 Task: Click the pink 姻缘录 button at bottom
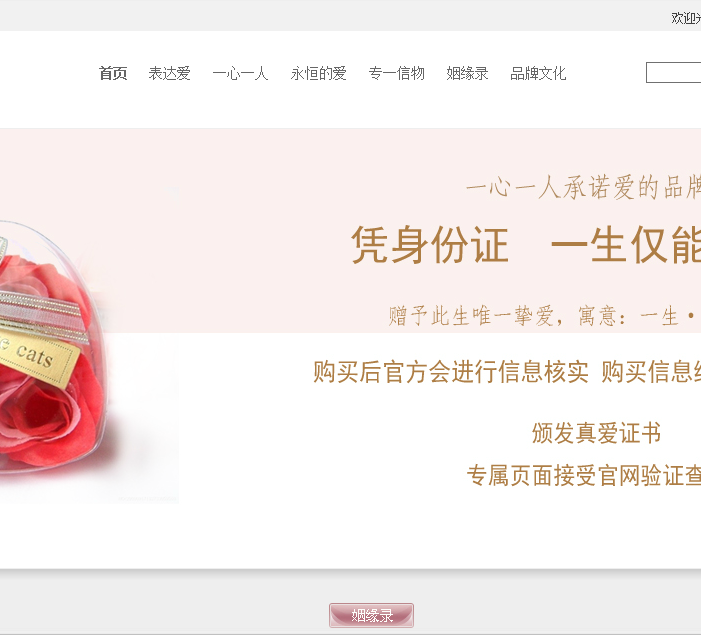point(372,615)
